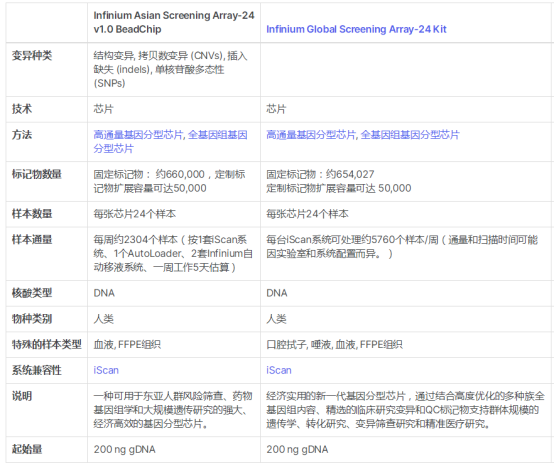554x466 pixels.
Task: Click the 技术 row label
Action: click(22, 109)
